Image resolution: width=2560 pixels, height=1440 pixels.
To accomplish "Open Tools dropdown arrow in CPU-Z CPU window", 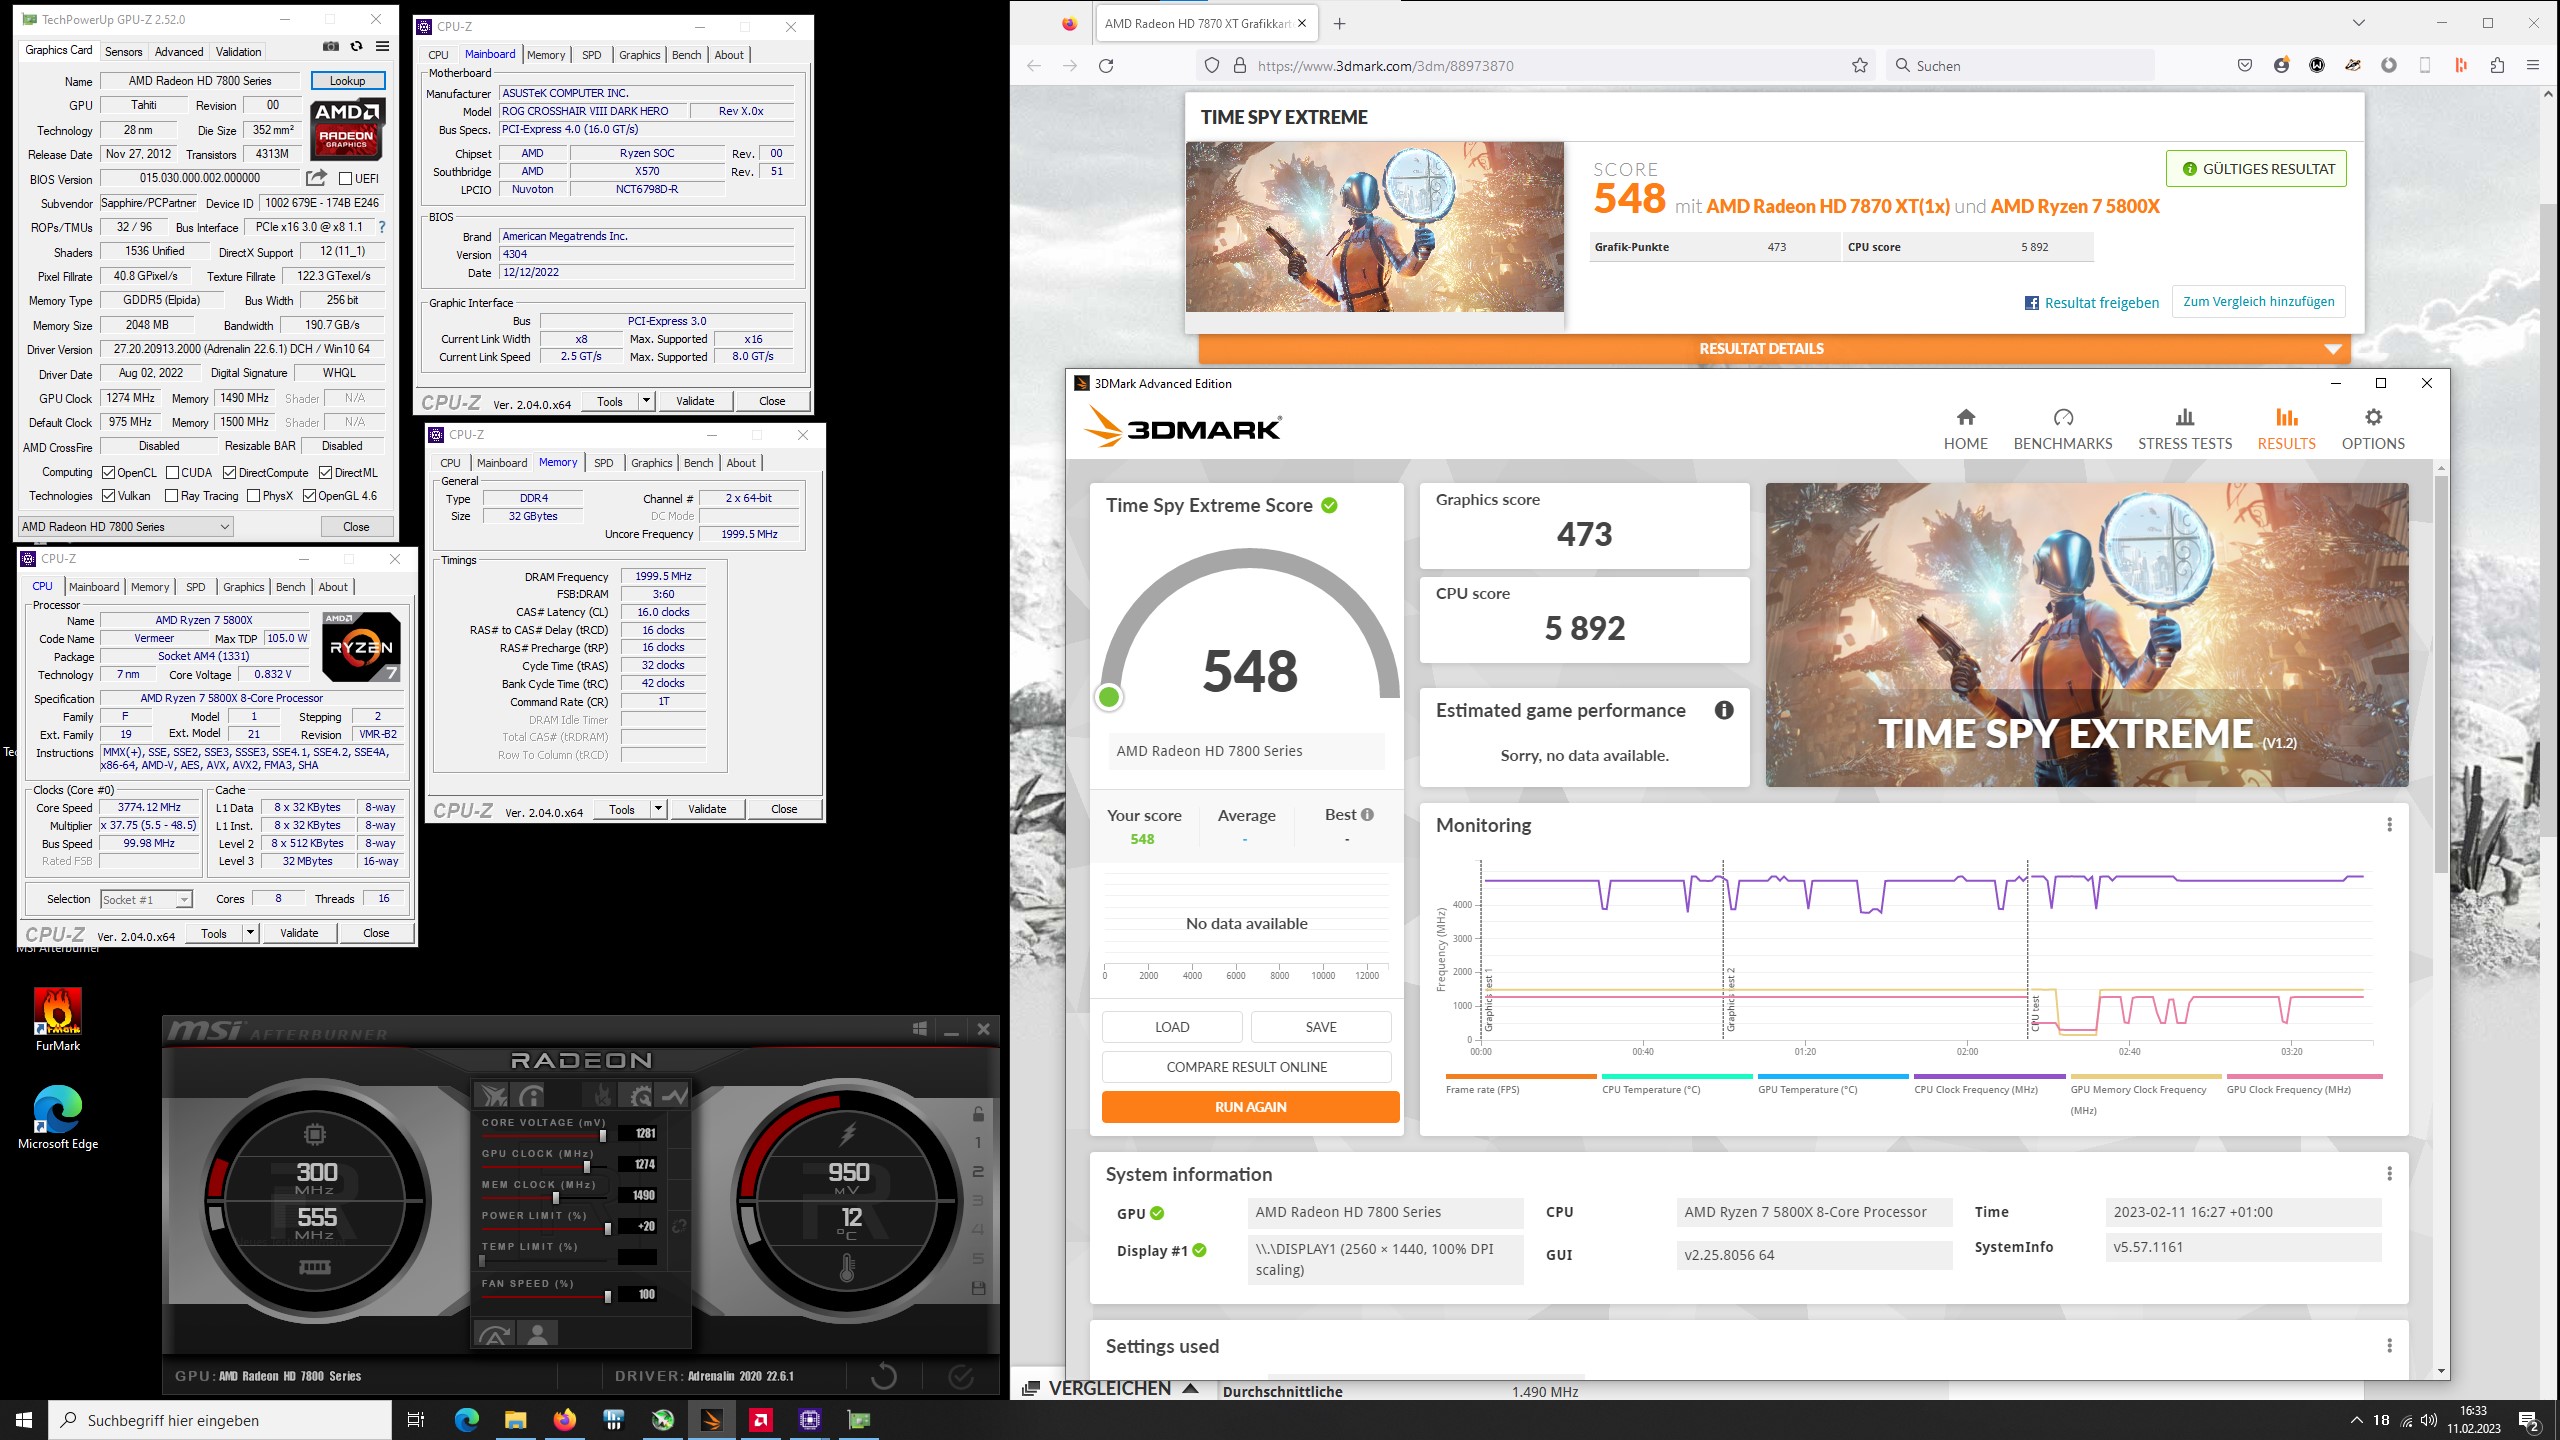I will pos(250,933).
